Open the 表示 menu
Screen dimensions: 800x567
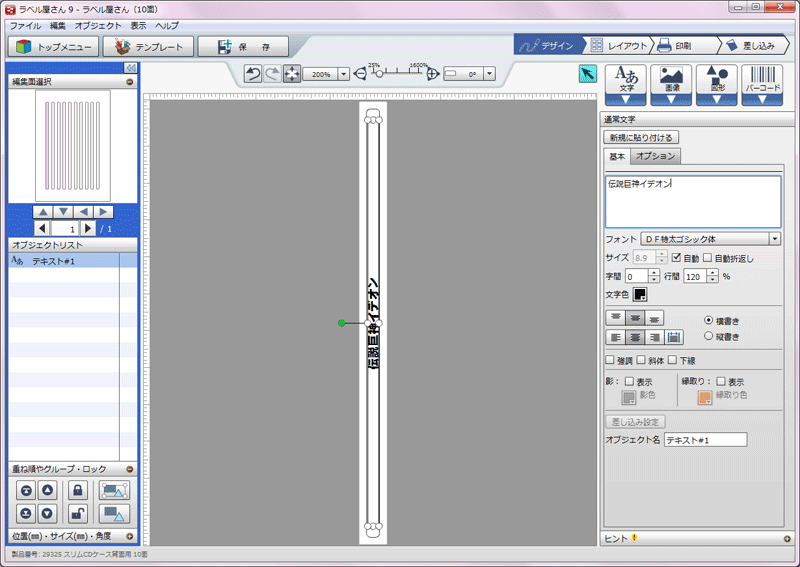[138, 26]
